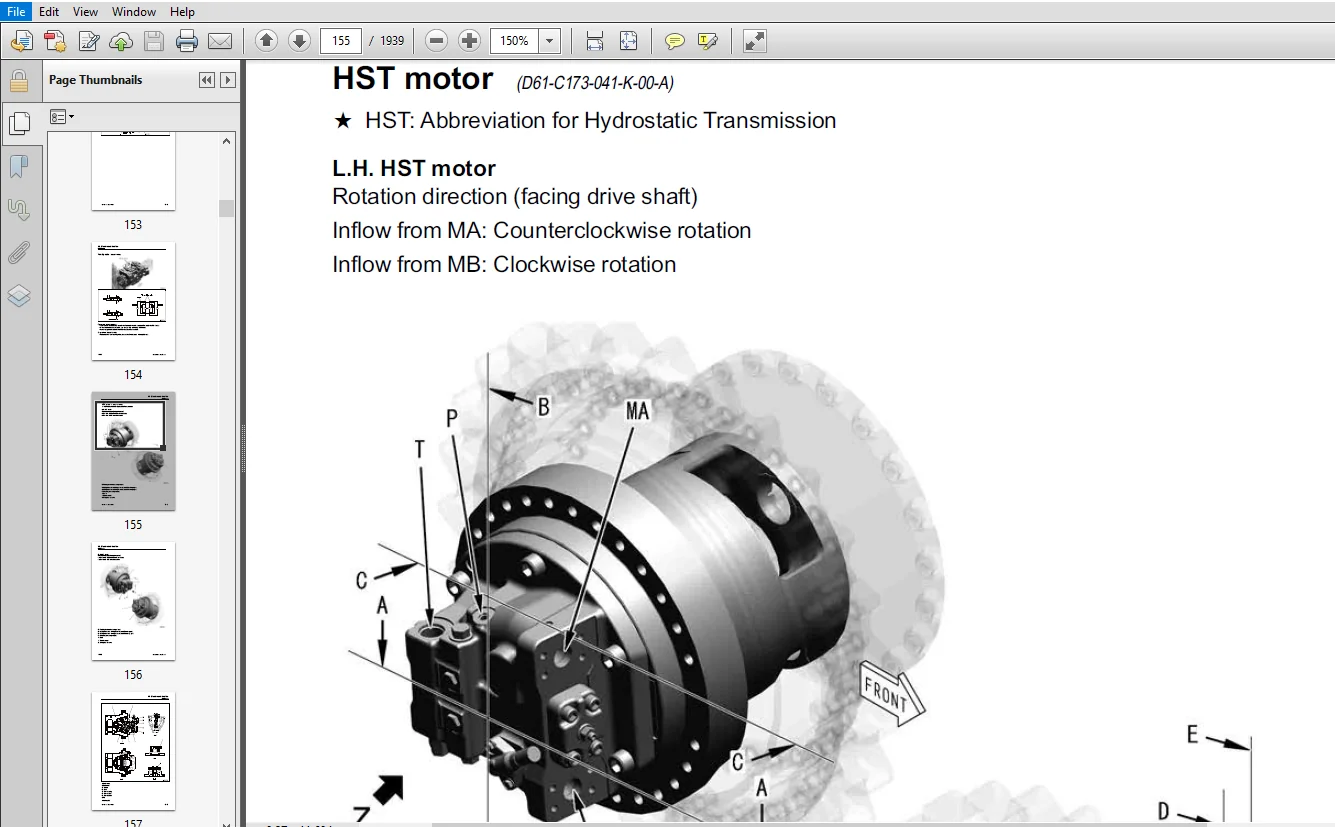Open the Help menu

point(182,11)
